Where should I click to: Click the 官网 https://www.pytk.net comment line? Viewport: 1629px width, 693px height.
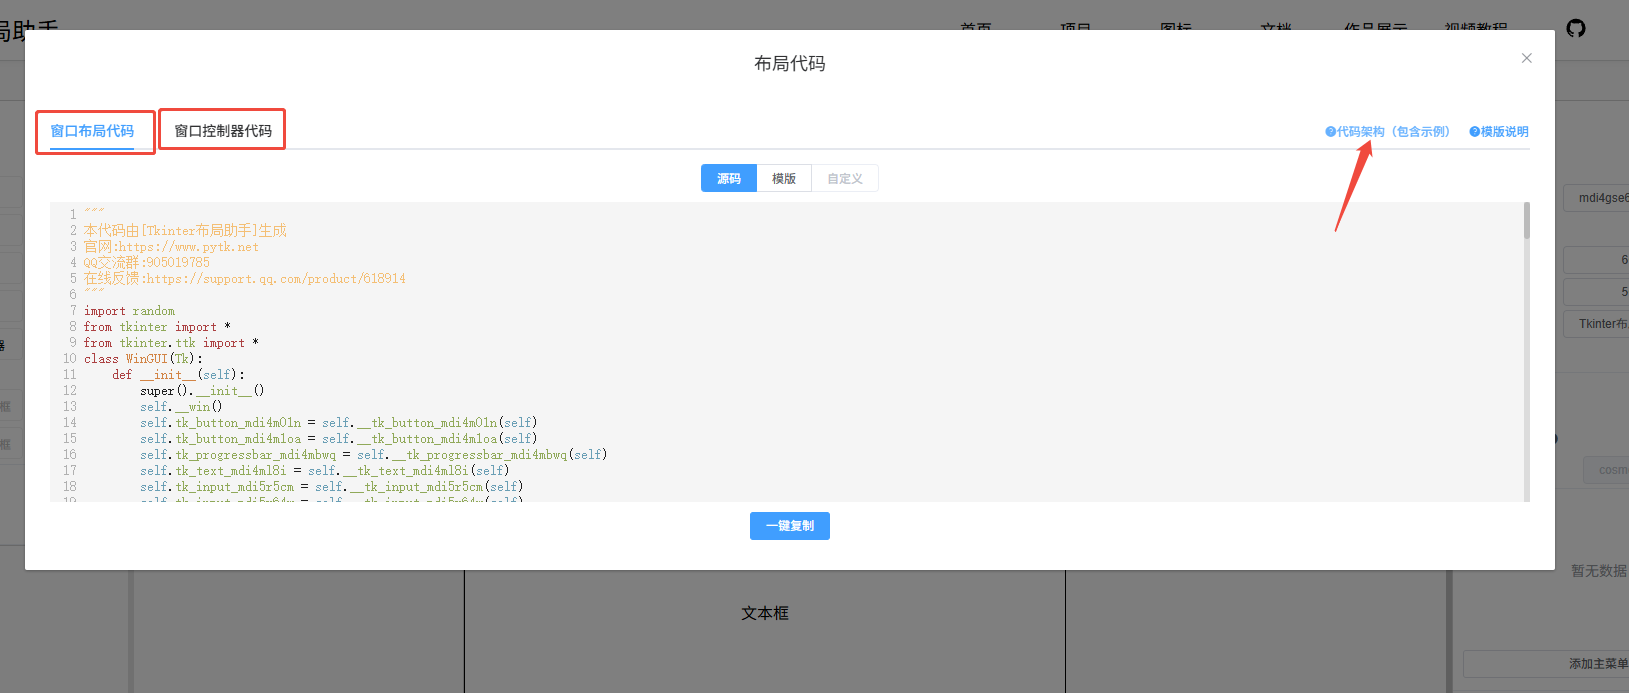(171, 247)
